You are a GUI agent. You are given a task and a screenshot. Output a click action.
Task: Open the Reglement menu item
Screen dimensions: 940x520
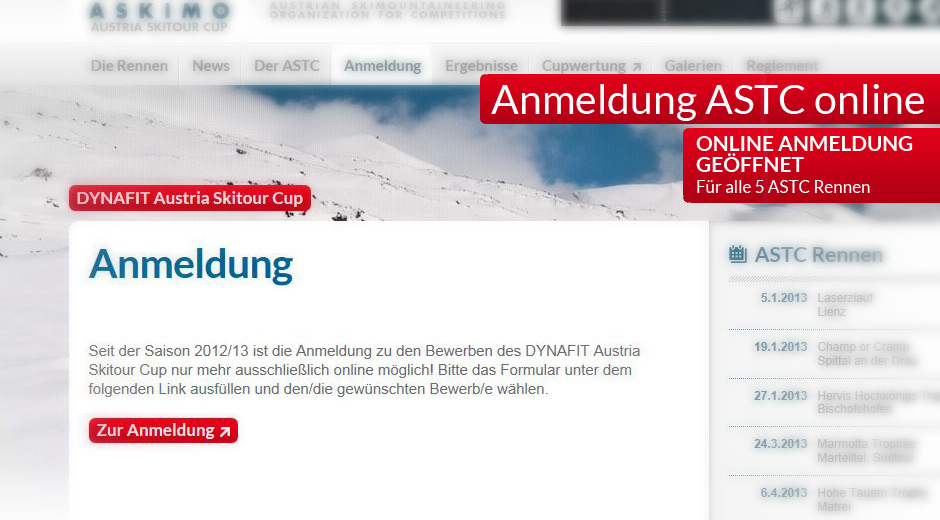[782, 66]
